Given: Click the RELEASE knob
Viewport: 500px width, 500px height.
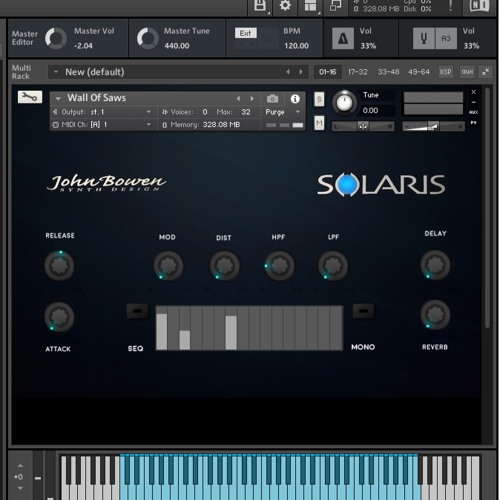Looking at the screenshot, I should coord(59,265).
